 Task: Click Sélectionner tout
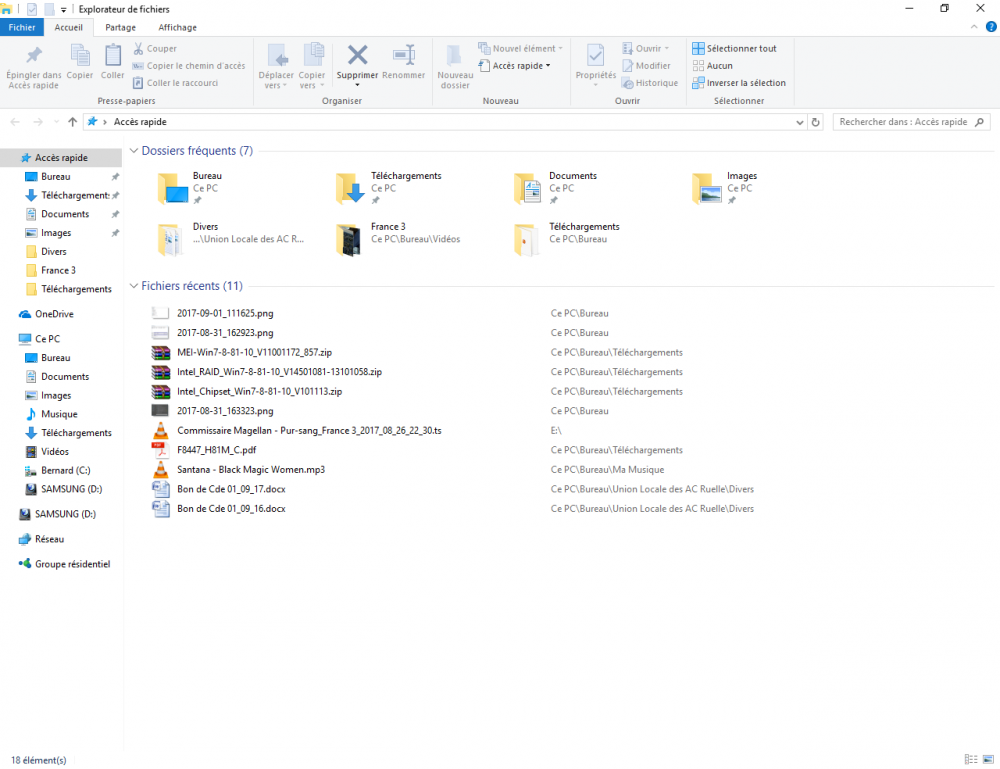(x=734, y=48)
